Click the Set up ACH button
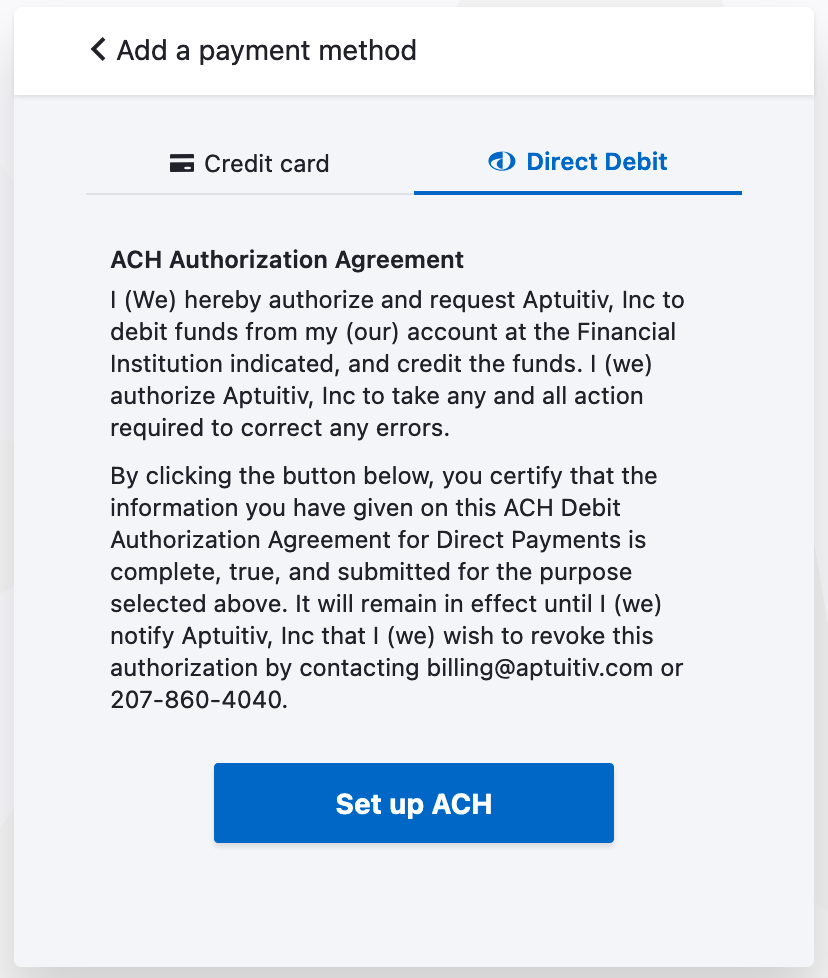Viewport: 828px width, 978px height. [x=413, y=802]
